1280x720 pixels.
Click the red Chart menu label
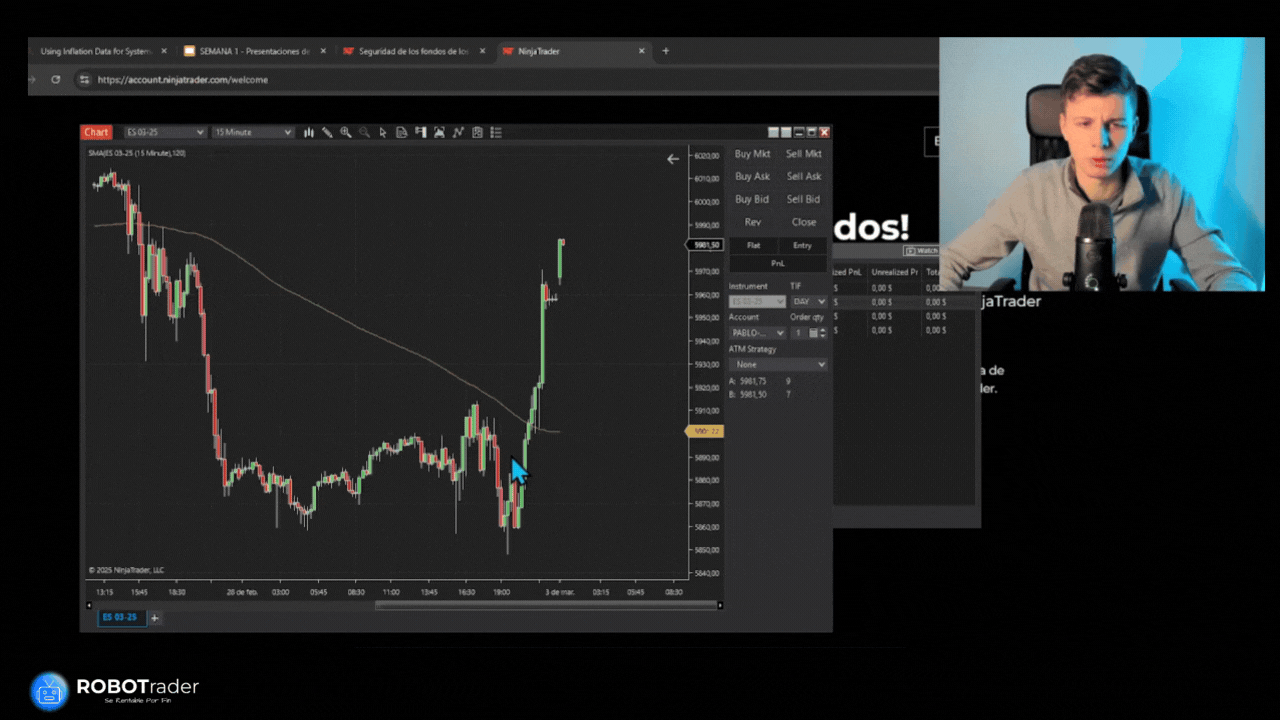97,132
